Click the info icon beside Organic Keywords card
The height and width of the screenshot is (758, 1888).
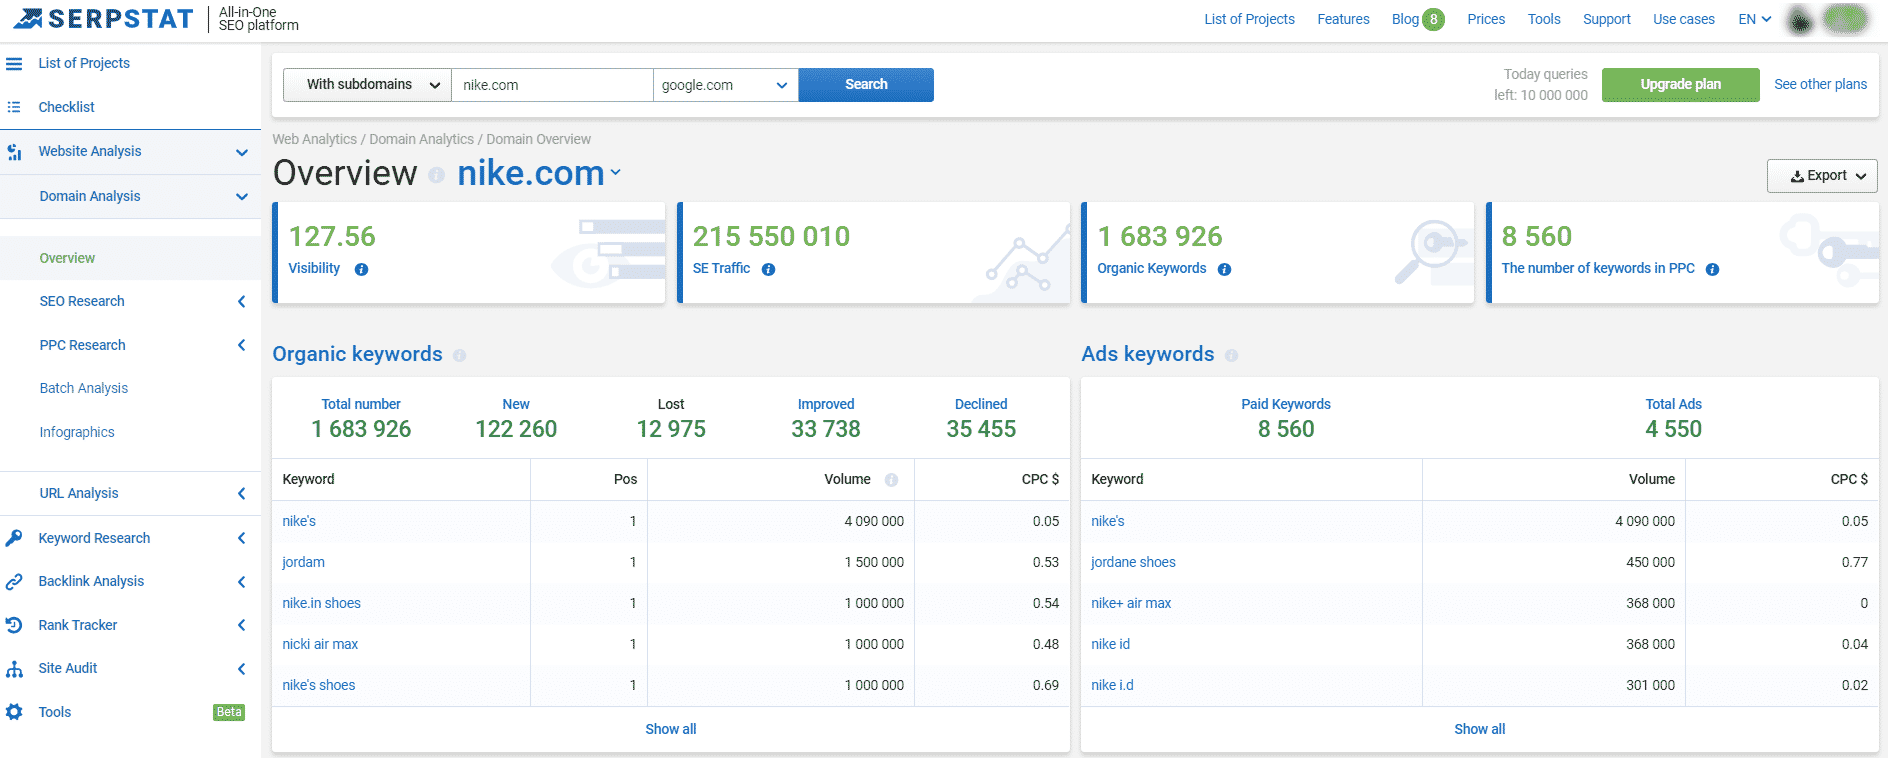click(1224, 269)
